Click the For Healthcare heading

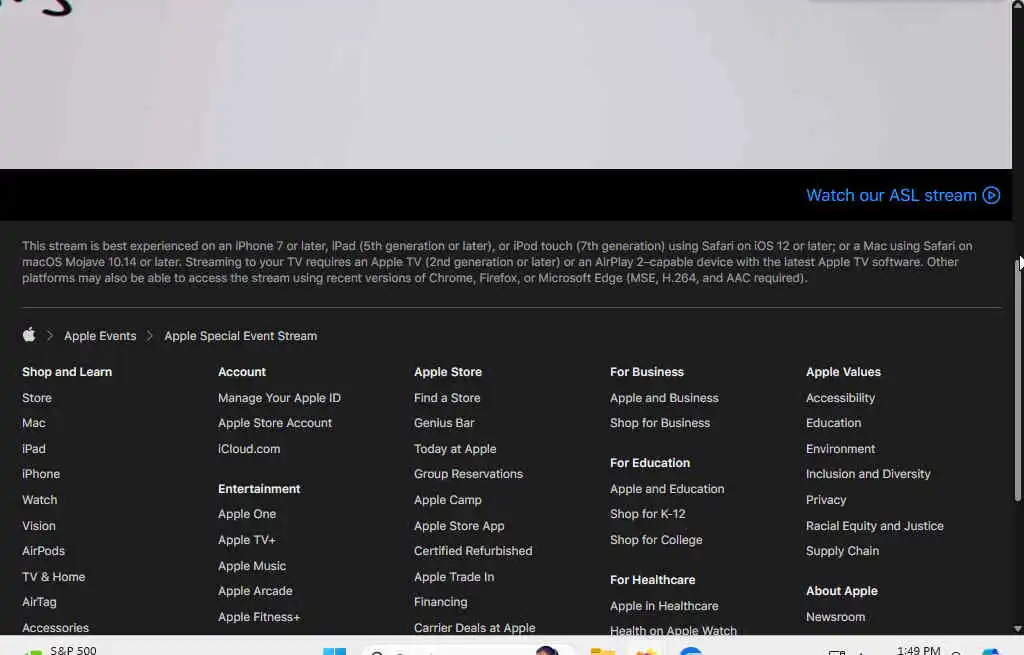652,580
